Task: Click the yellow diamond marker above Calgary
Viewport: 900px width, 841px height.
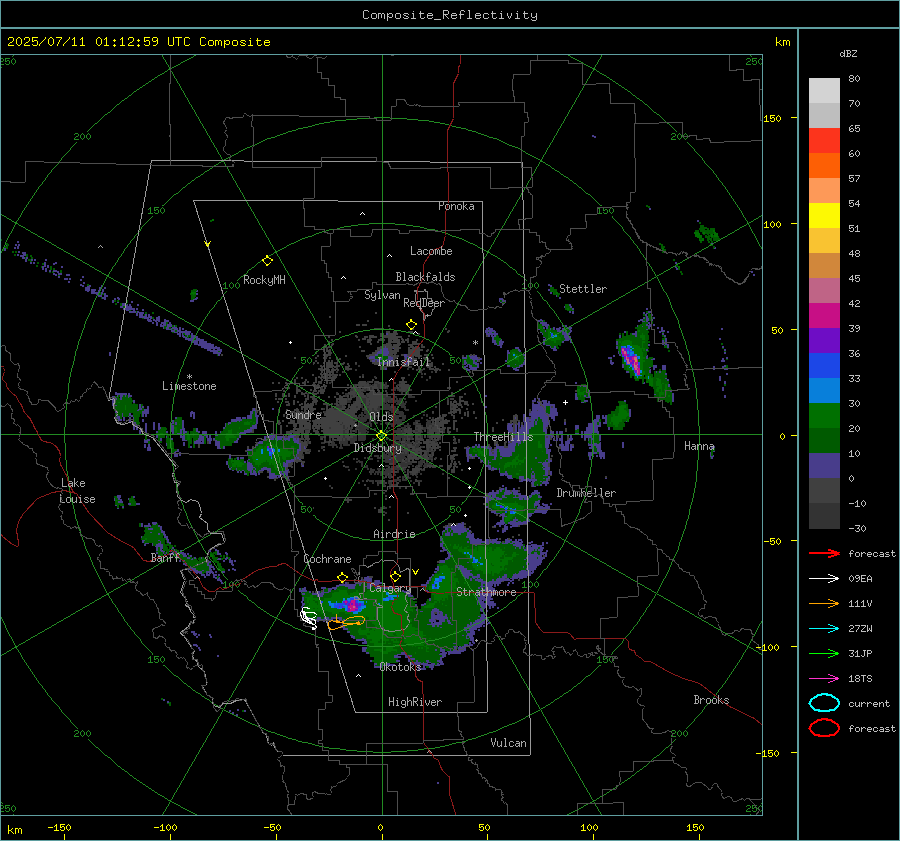Action: pyautogui.click(x=395, y=576)
